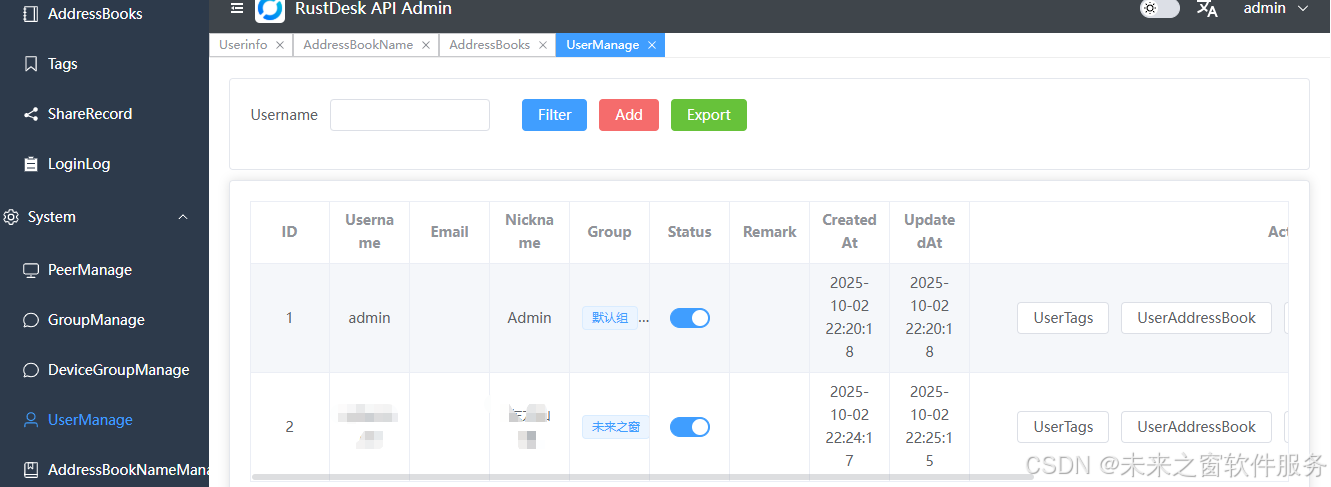Click the Nickname column header
Image resolution: width=1331 pixels, height=487 pixels.
click(x=530, y=231)
